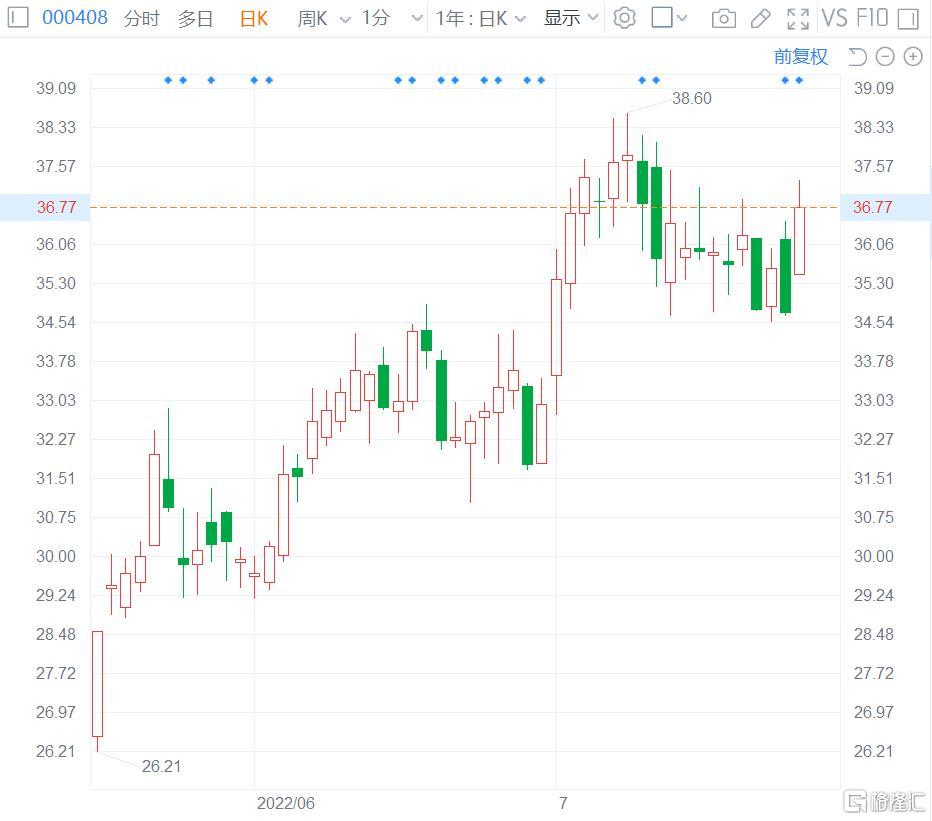Click the 2022/06 date axis label
The image size is (932, 821).
pos(285,803)
